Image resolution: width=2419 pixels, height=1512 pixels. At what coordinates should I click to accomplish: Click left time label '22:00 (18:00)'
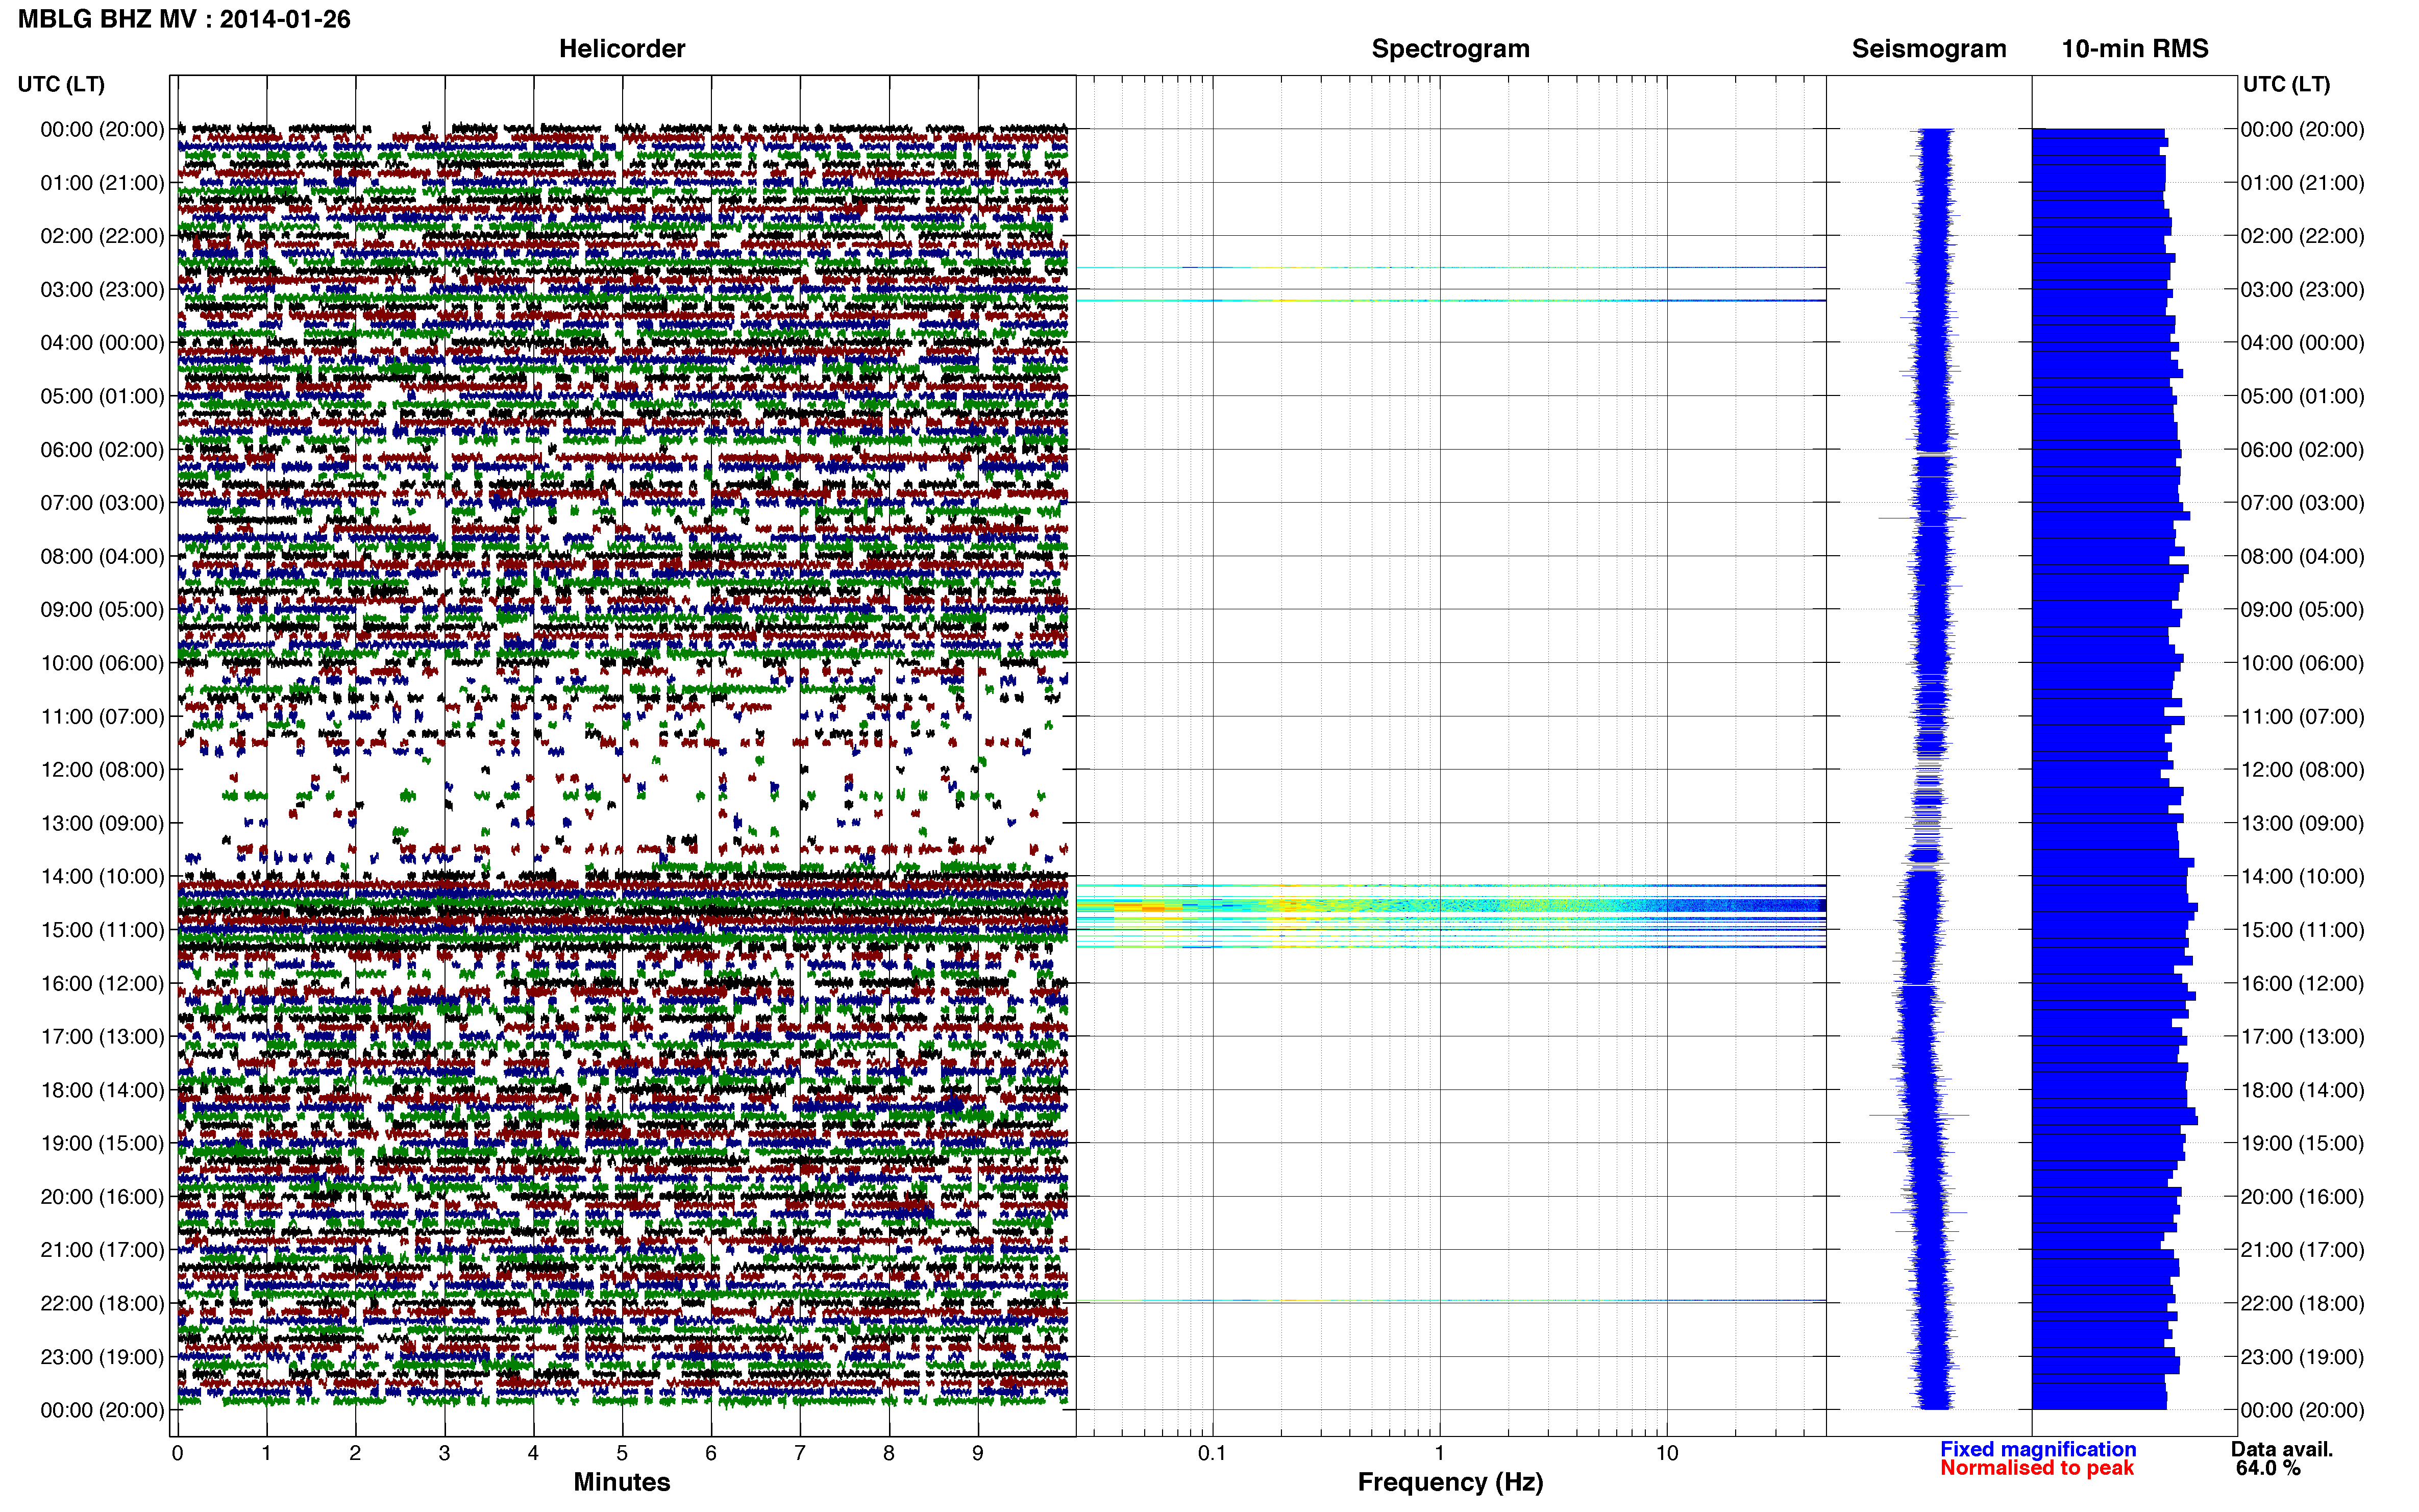tap(102, 1303)
